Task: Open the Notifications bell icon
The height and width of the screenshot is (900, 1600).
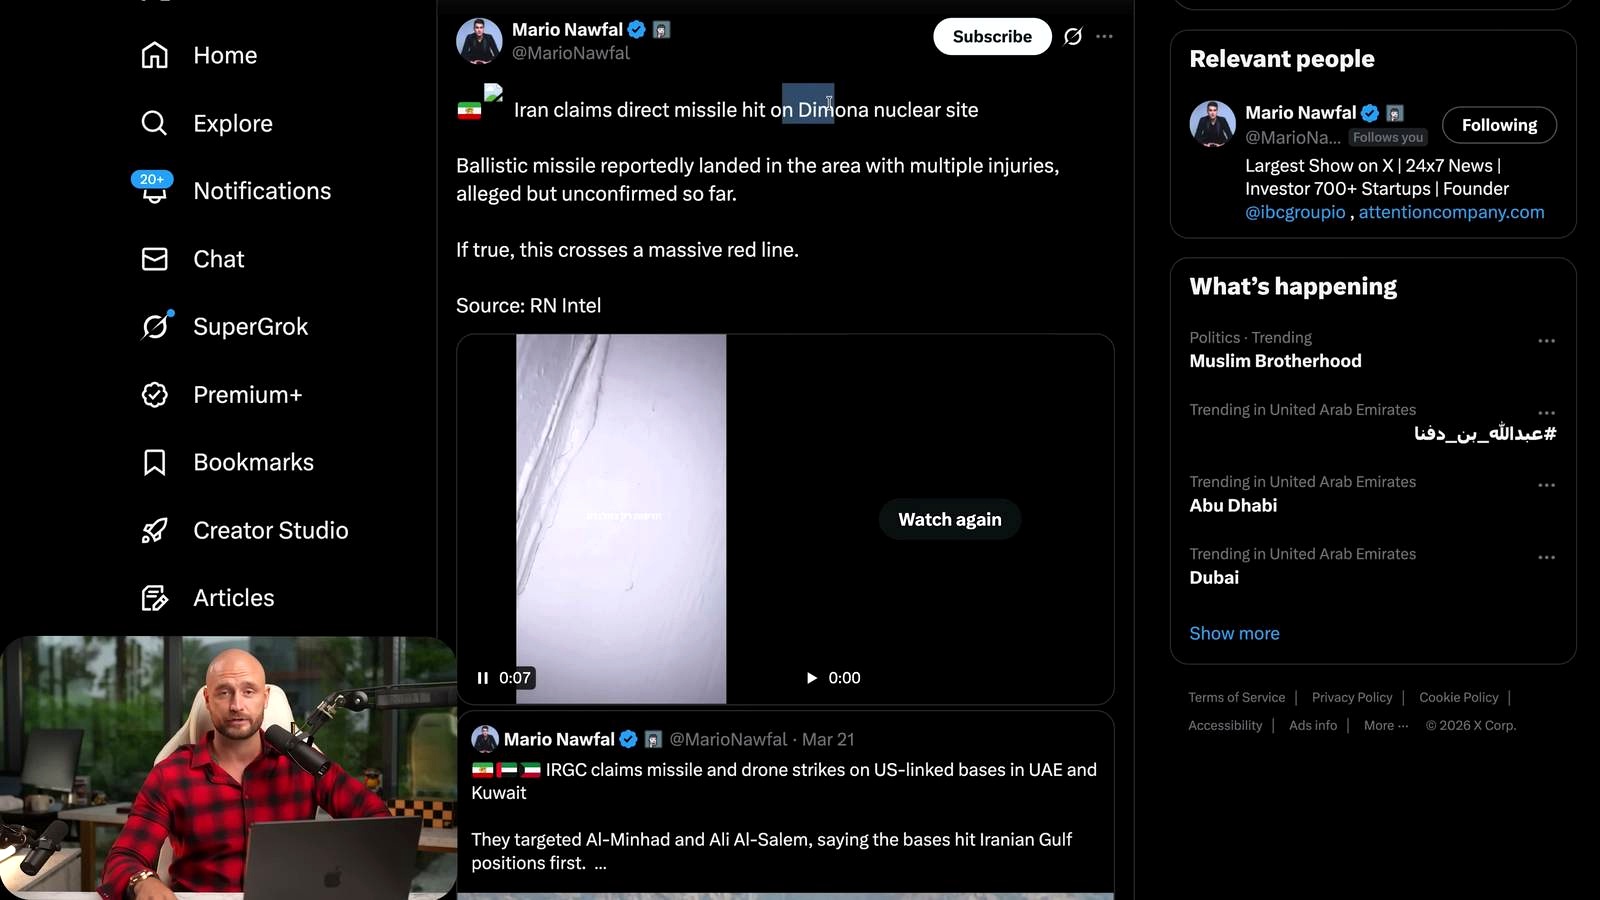Action: [154, 191]
